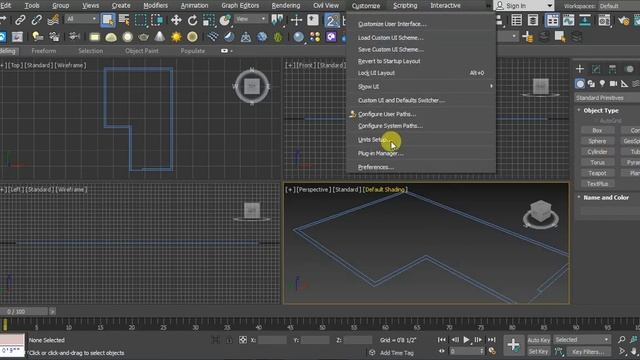Open the Scripting menu
This screenshot has height=360, width=640.
404,6
